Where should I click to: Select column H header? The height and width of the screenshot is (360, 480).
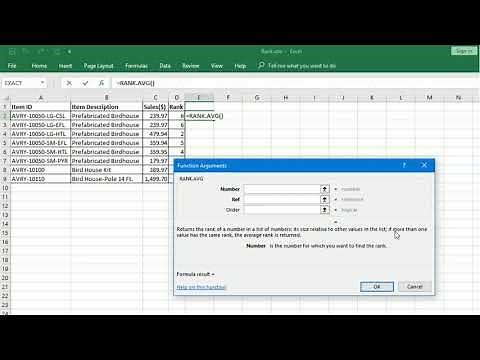tap(286, 97)
